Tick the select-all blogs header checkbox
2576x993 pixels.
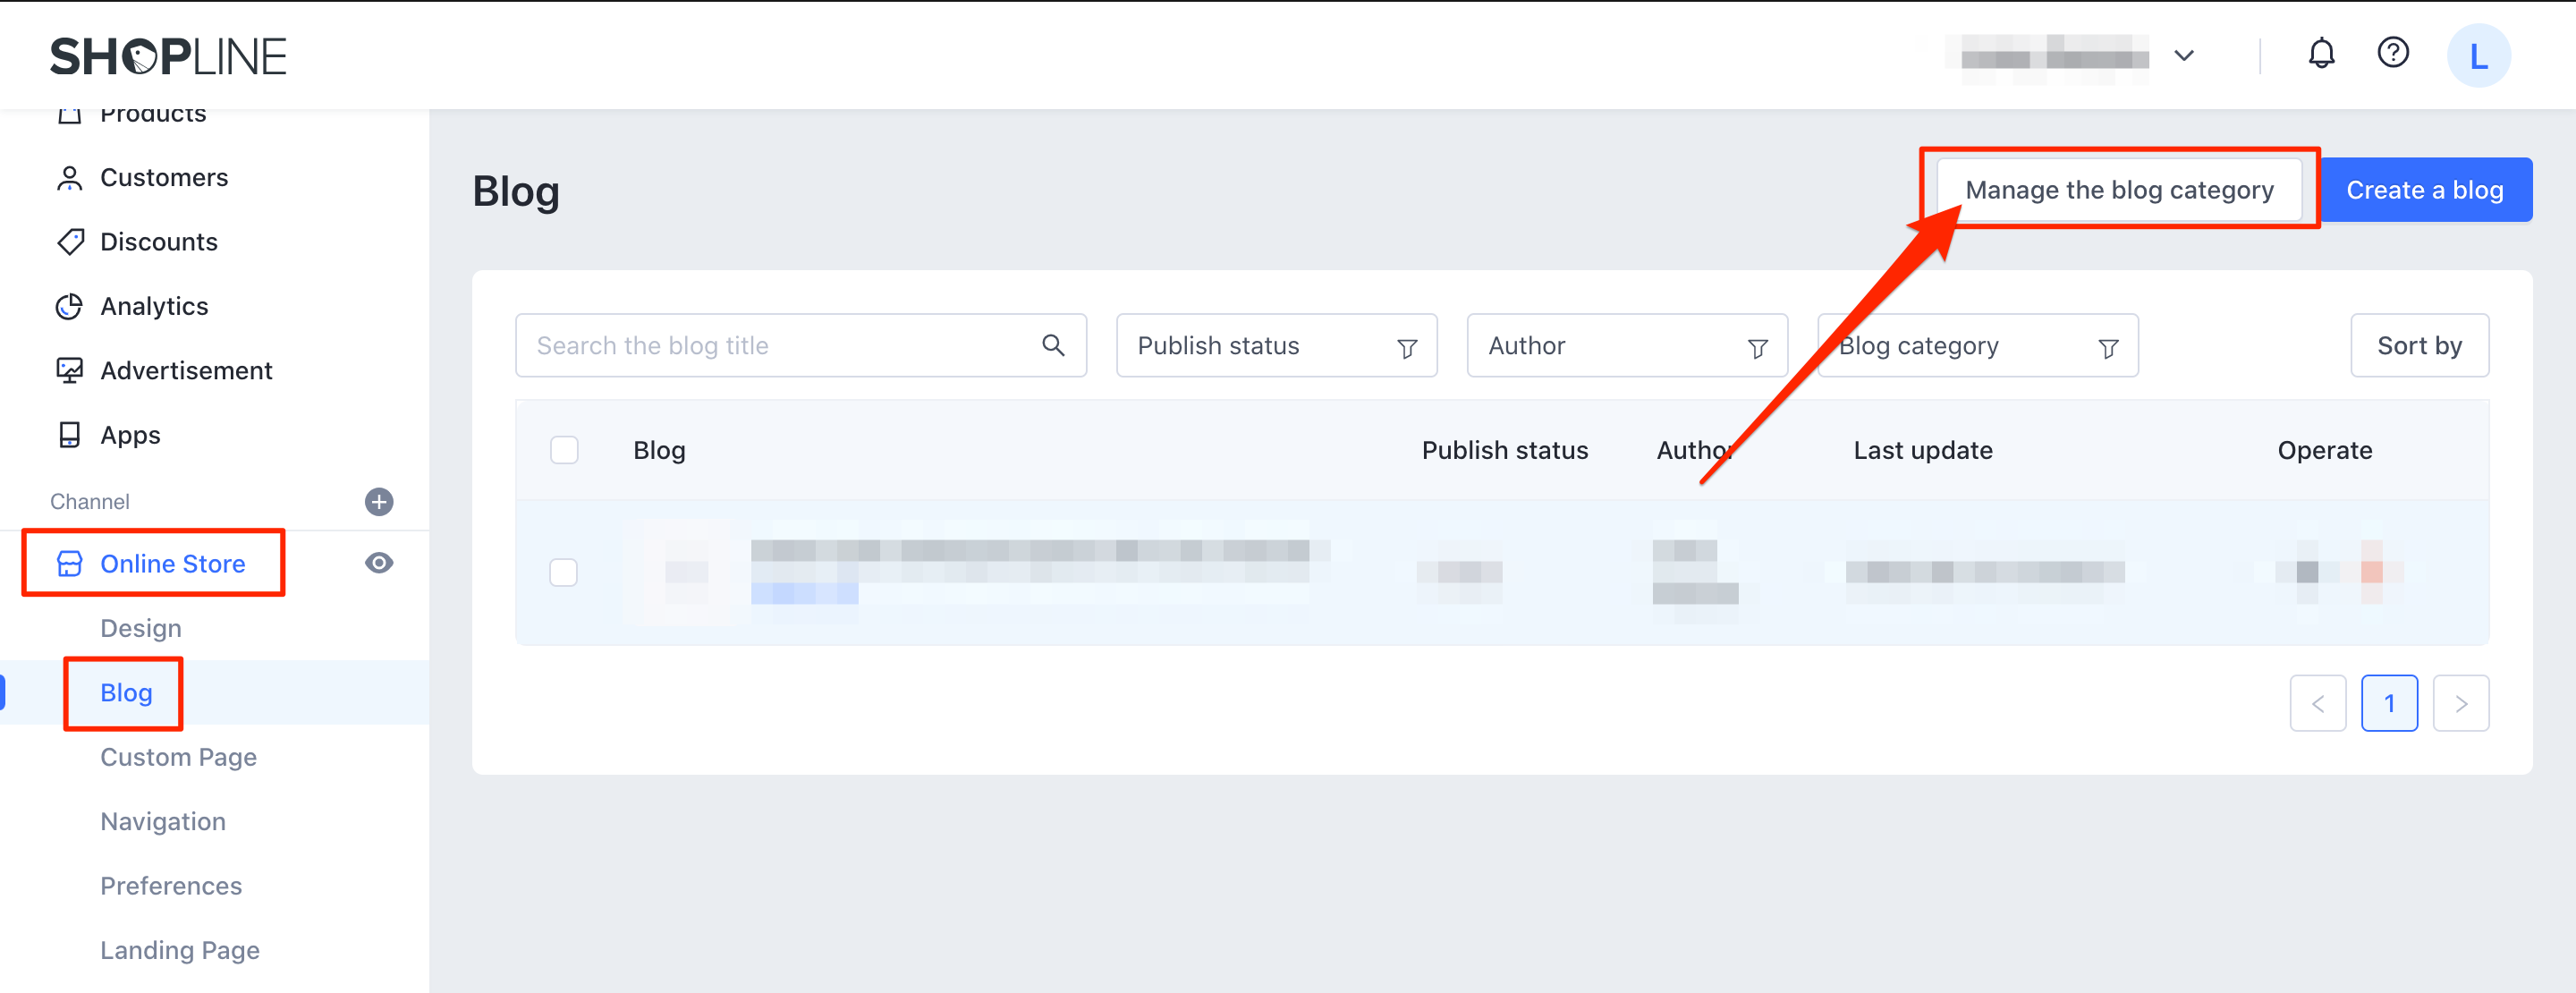coord(564,451)
